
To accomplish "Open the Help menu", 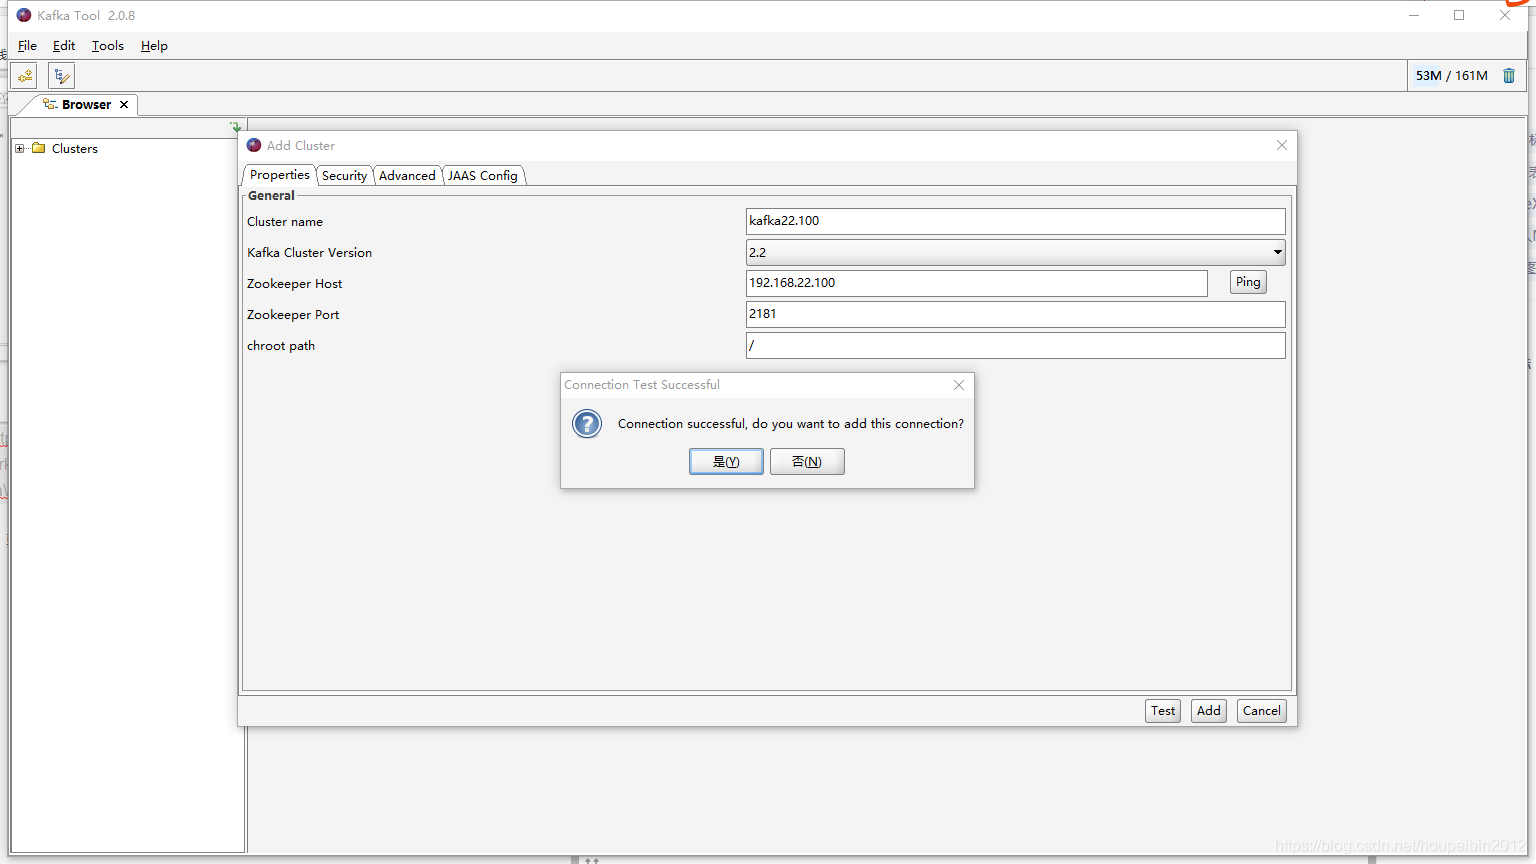I will click(x=154, y=46).
